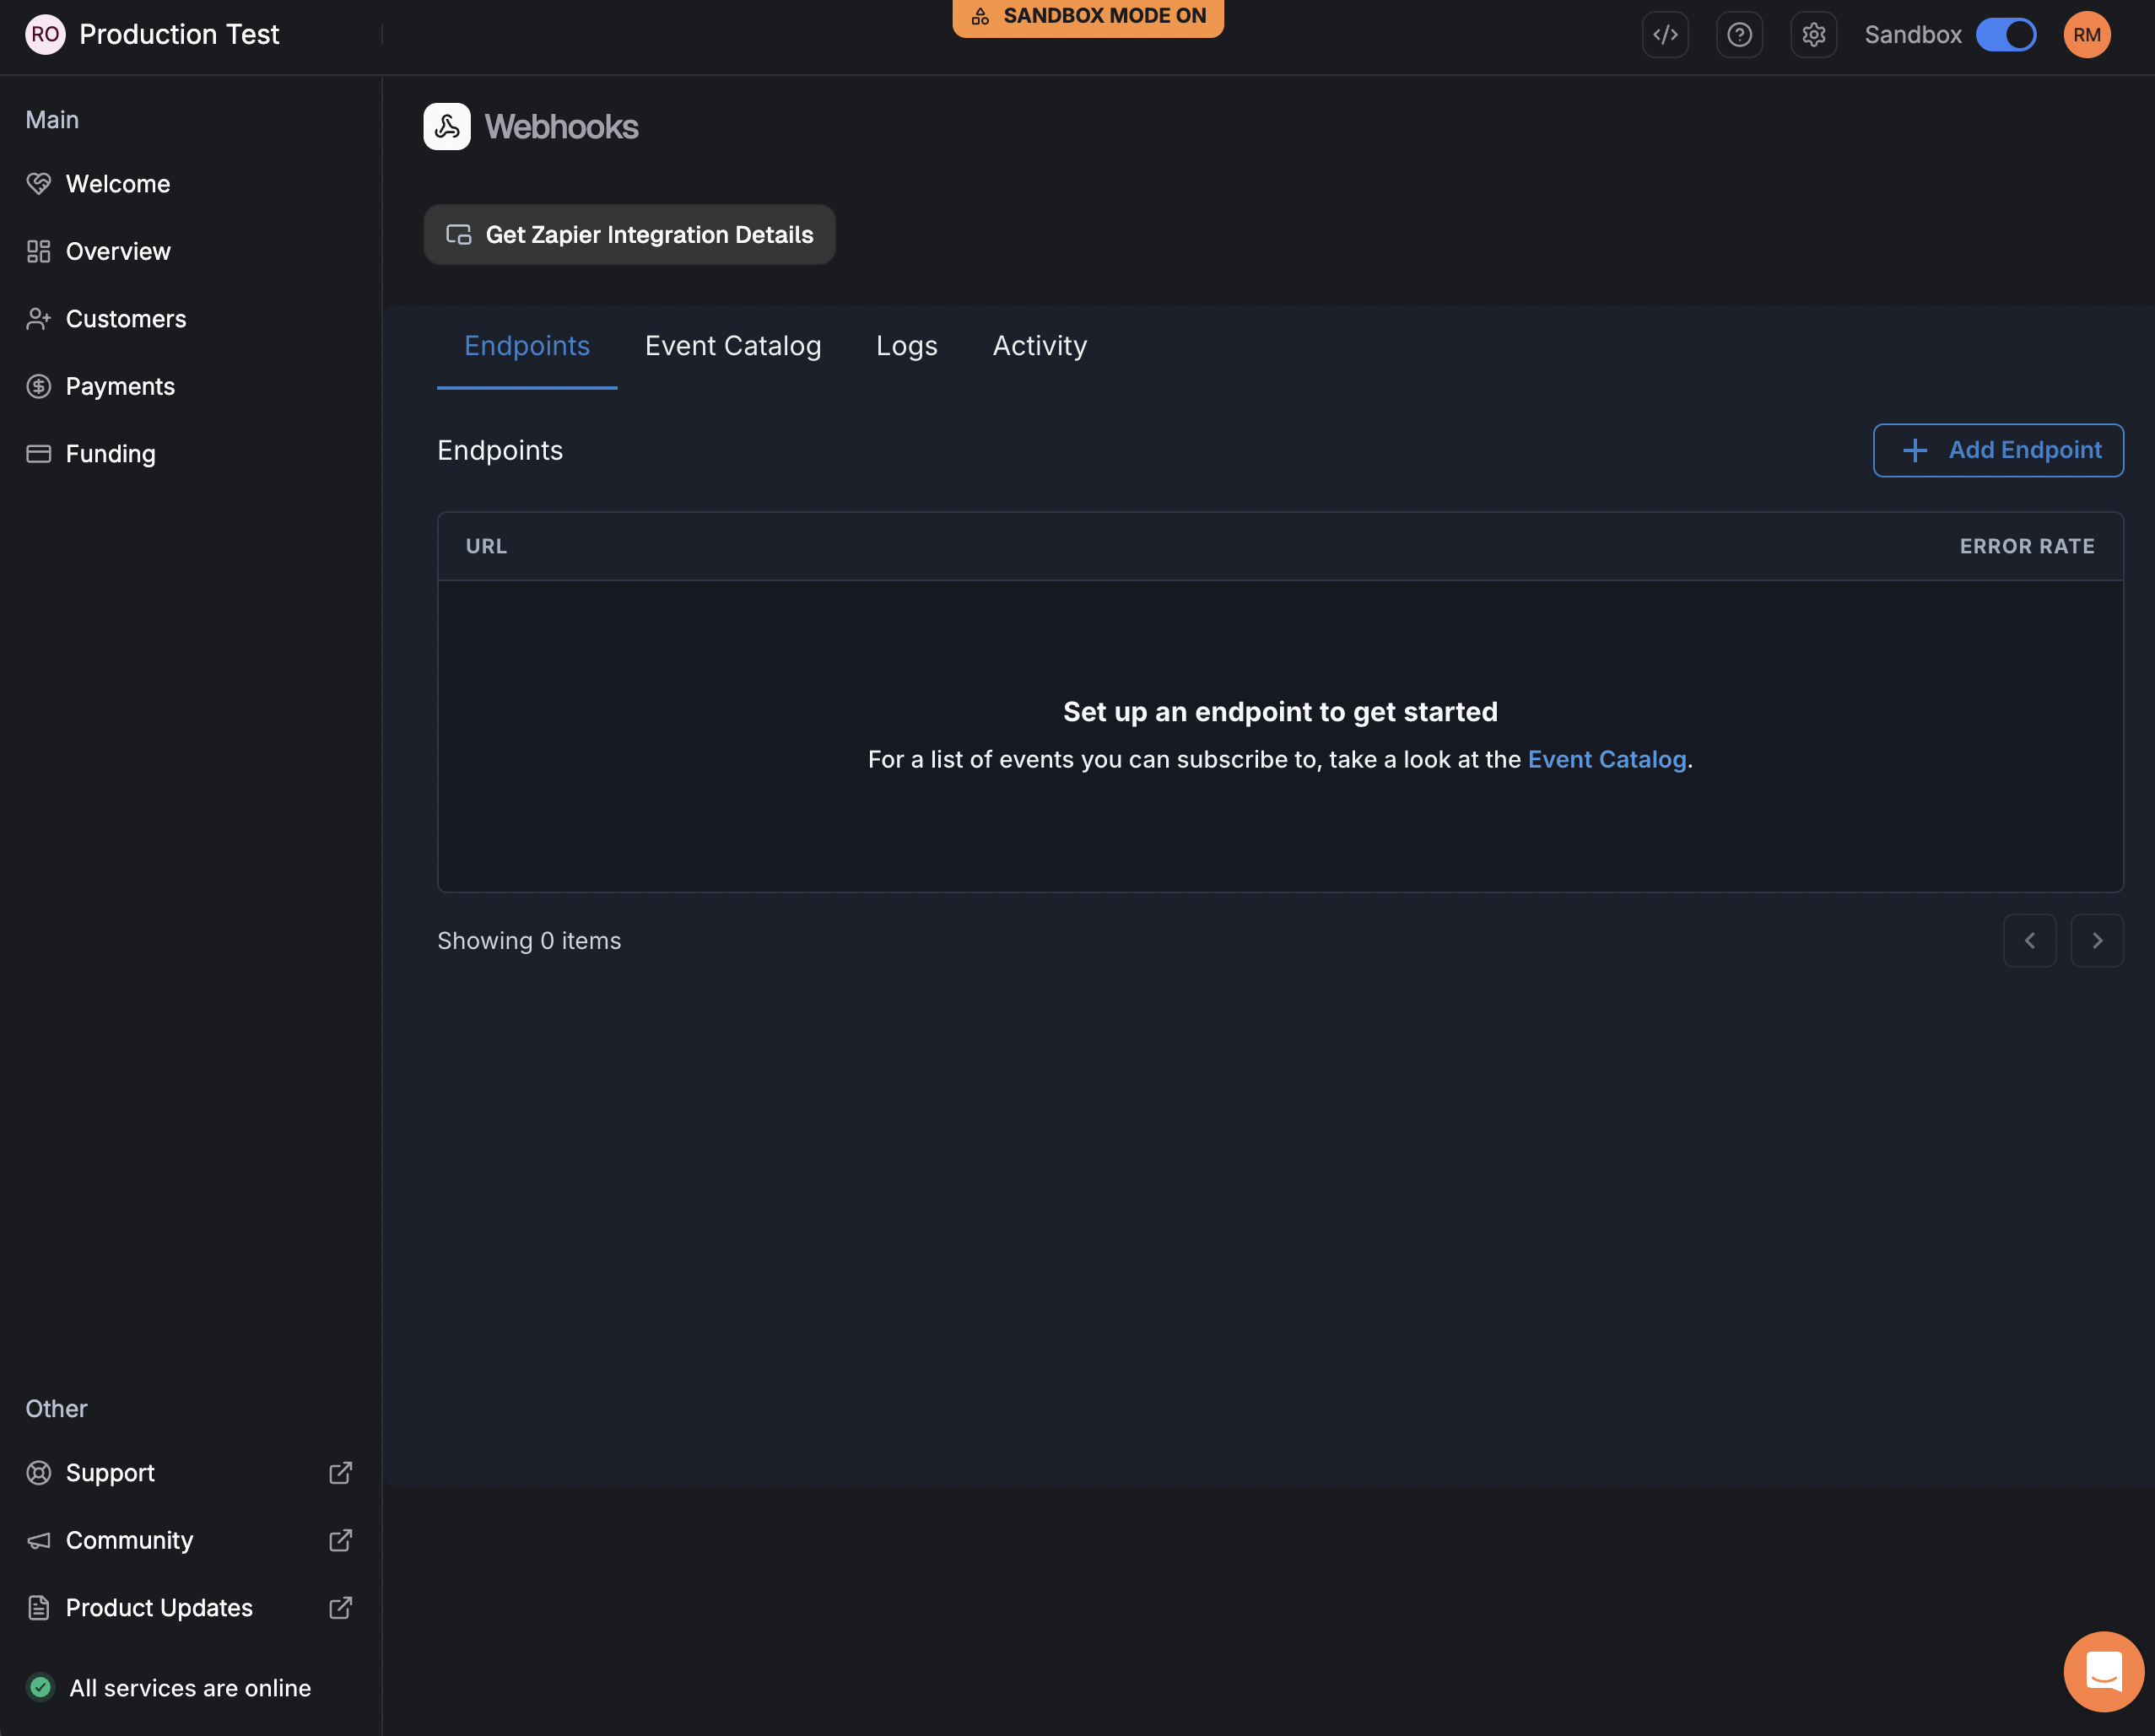Click the Showing 0 items text
2155x1736 pixels.
[x=529, y=941]
